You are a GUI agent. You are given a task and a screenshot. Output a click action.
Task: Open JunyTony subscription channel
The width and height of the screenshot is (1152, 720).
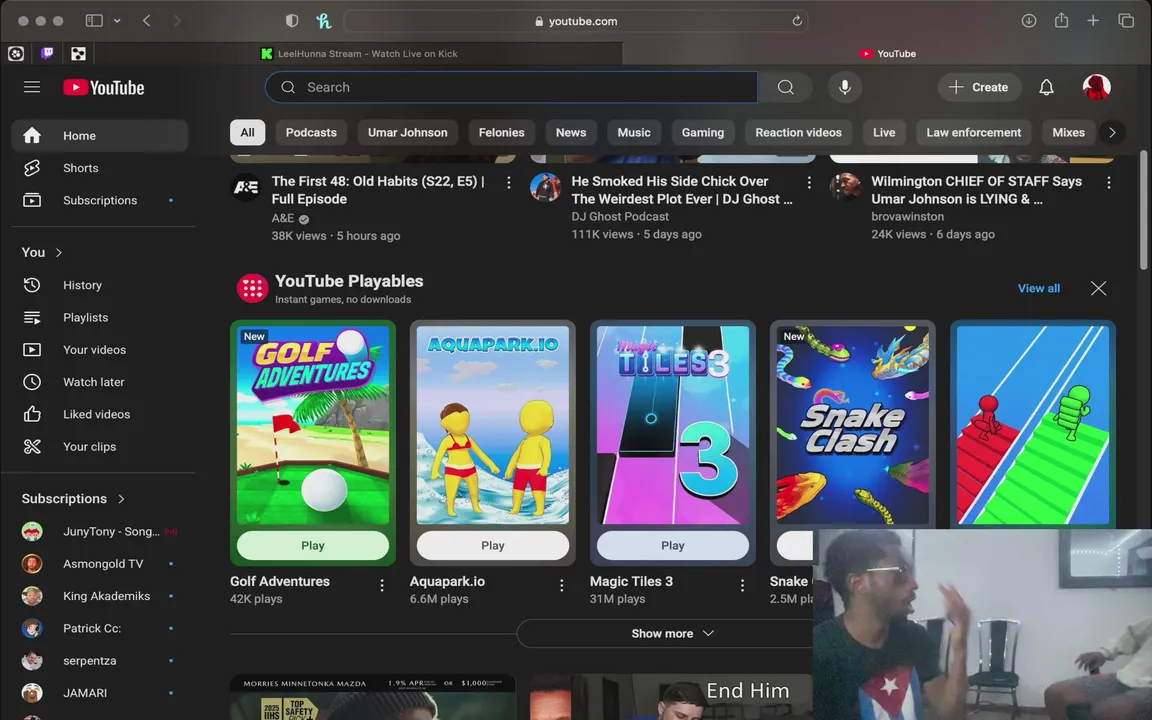click(100, 531)
